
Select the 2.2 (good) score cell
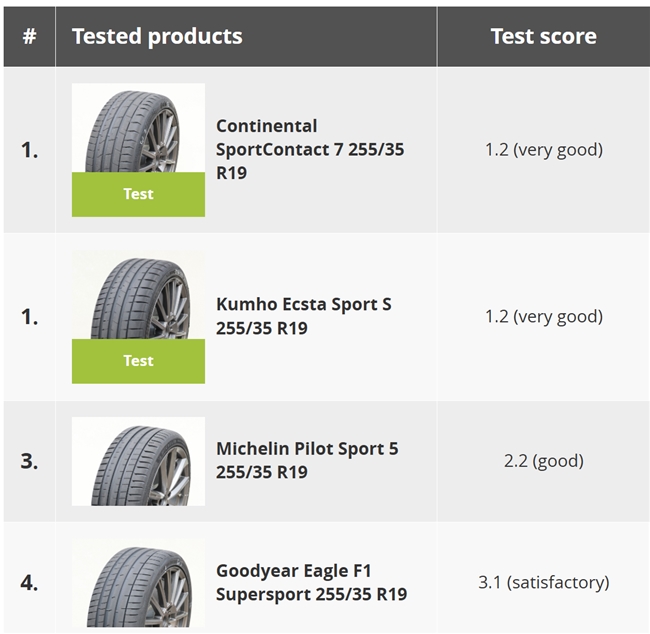(543, 461)
